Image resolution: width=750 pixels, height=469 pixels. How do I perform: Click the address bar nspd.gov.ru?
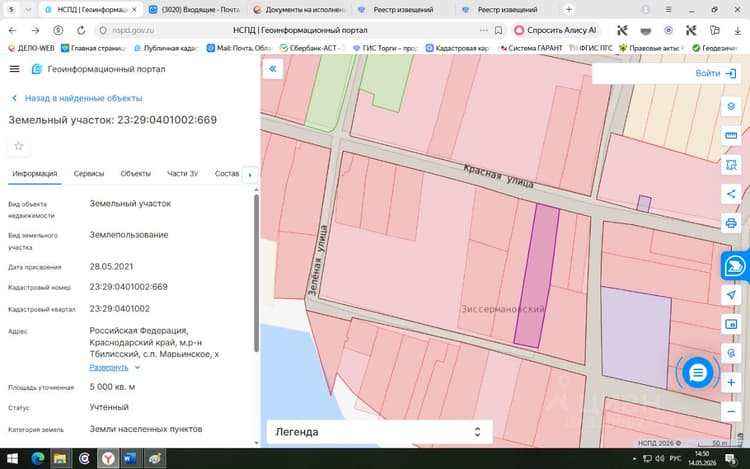click(x=133, y=30)
